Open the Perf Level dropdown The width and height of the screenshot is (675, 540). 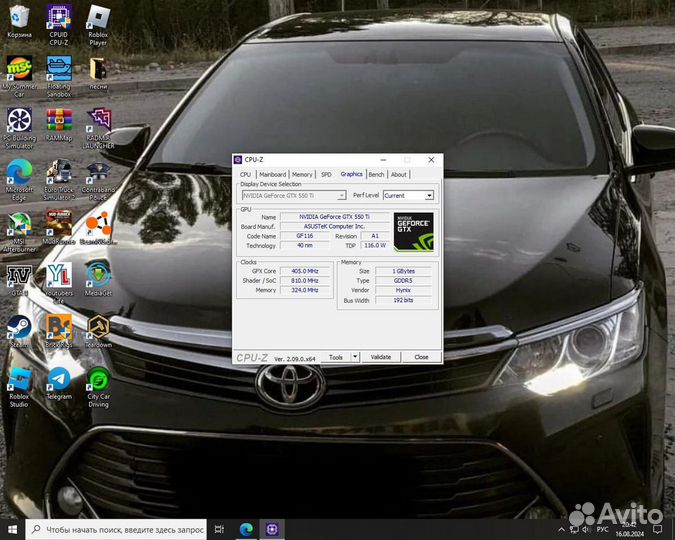tap(429, 196)
